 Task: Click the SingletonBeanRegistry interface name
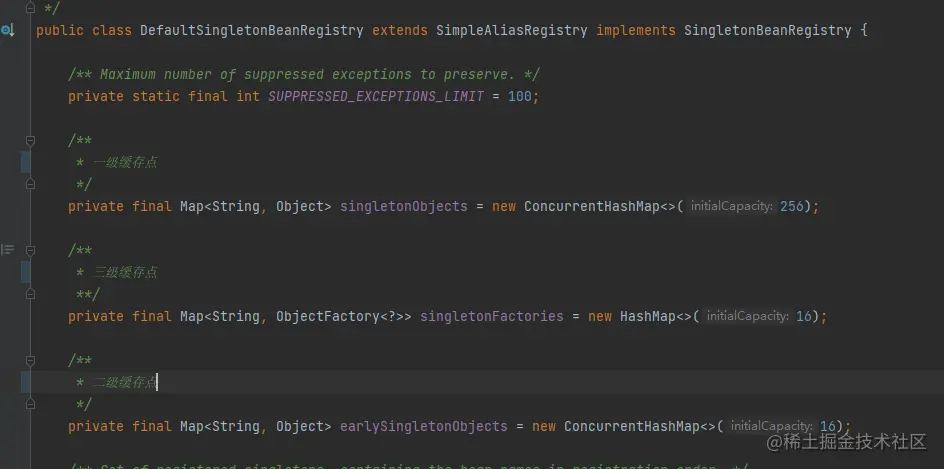pos(768,30)
